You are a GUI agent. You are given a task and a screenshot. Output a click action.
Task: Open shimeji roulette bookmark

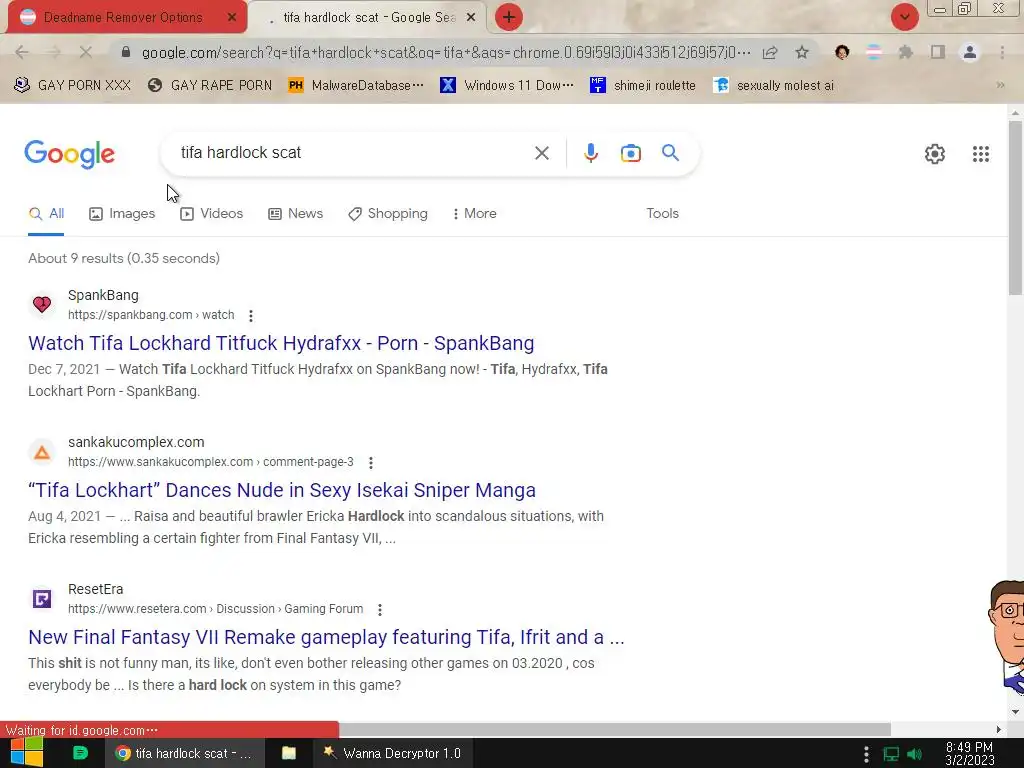click(643, 85)
